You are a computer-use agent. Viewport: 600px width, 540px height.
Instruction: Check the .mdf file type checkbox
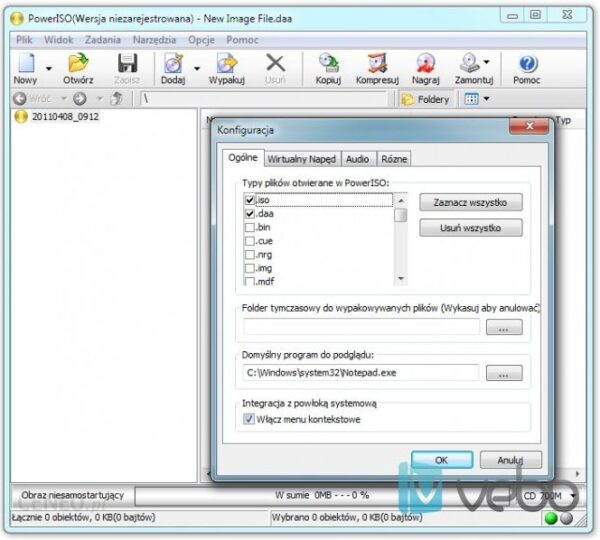250,282
